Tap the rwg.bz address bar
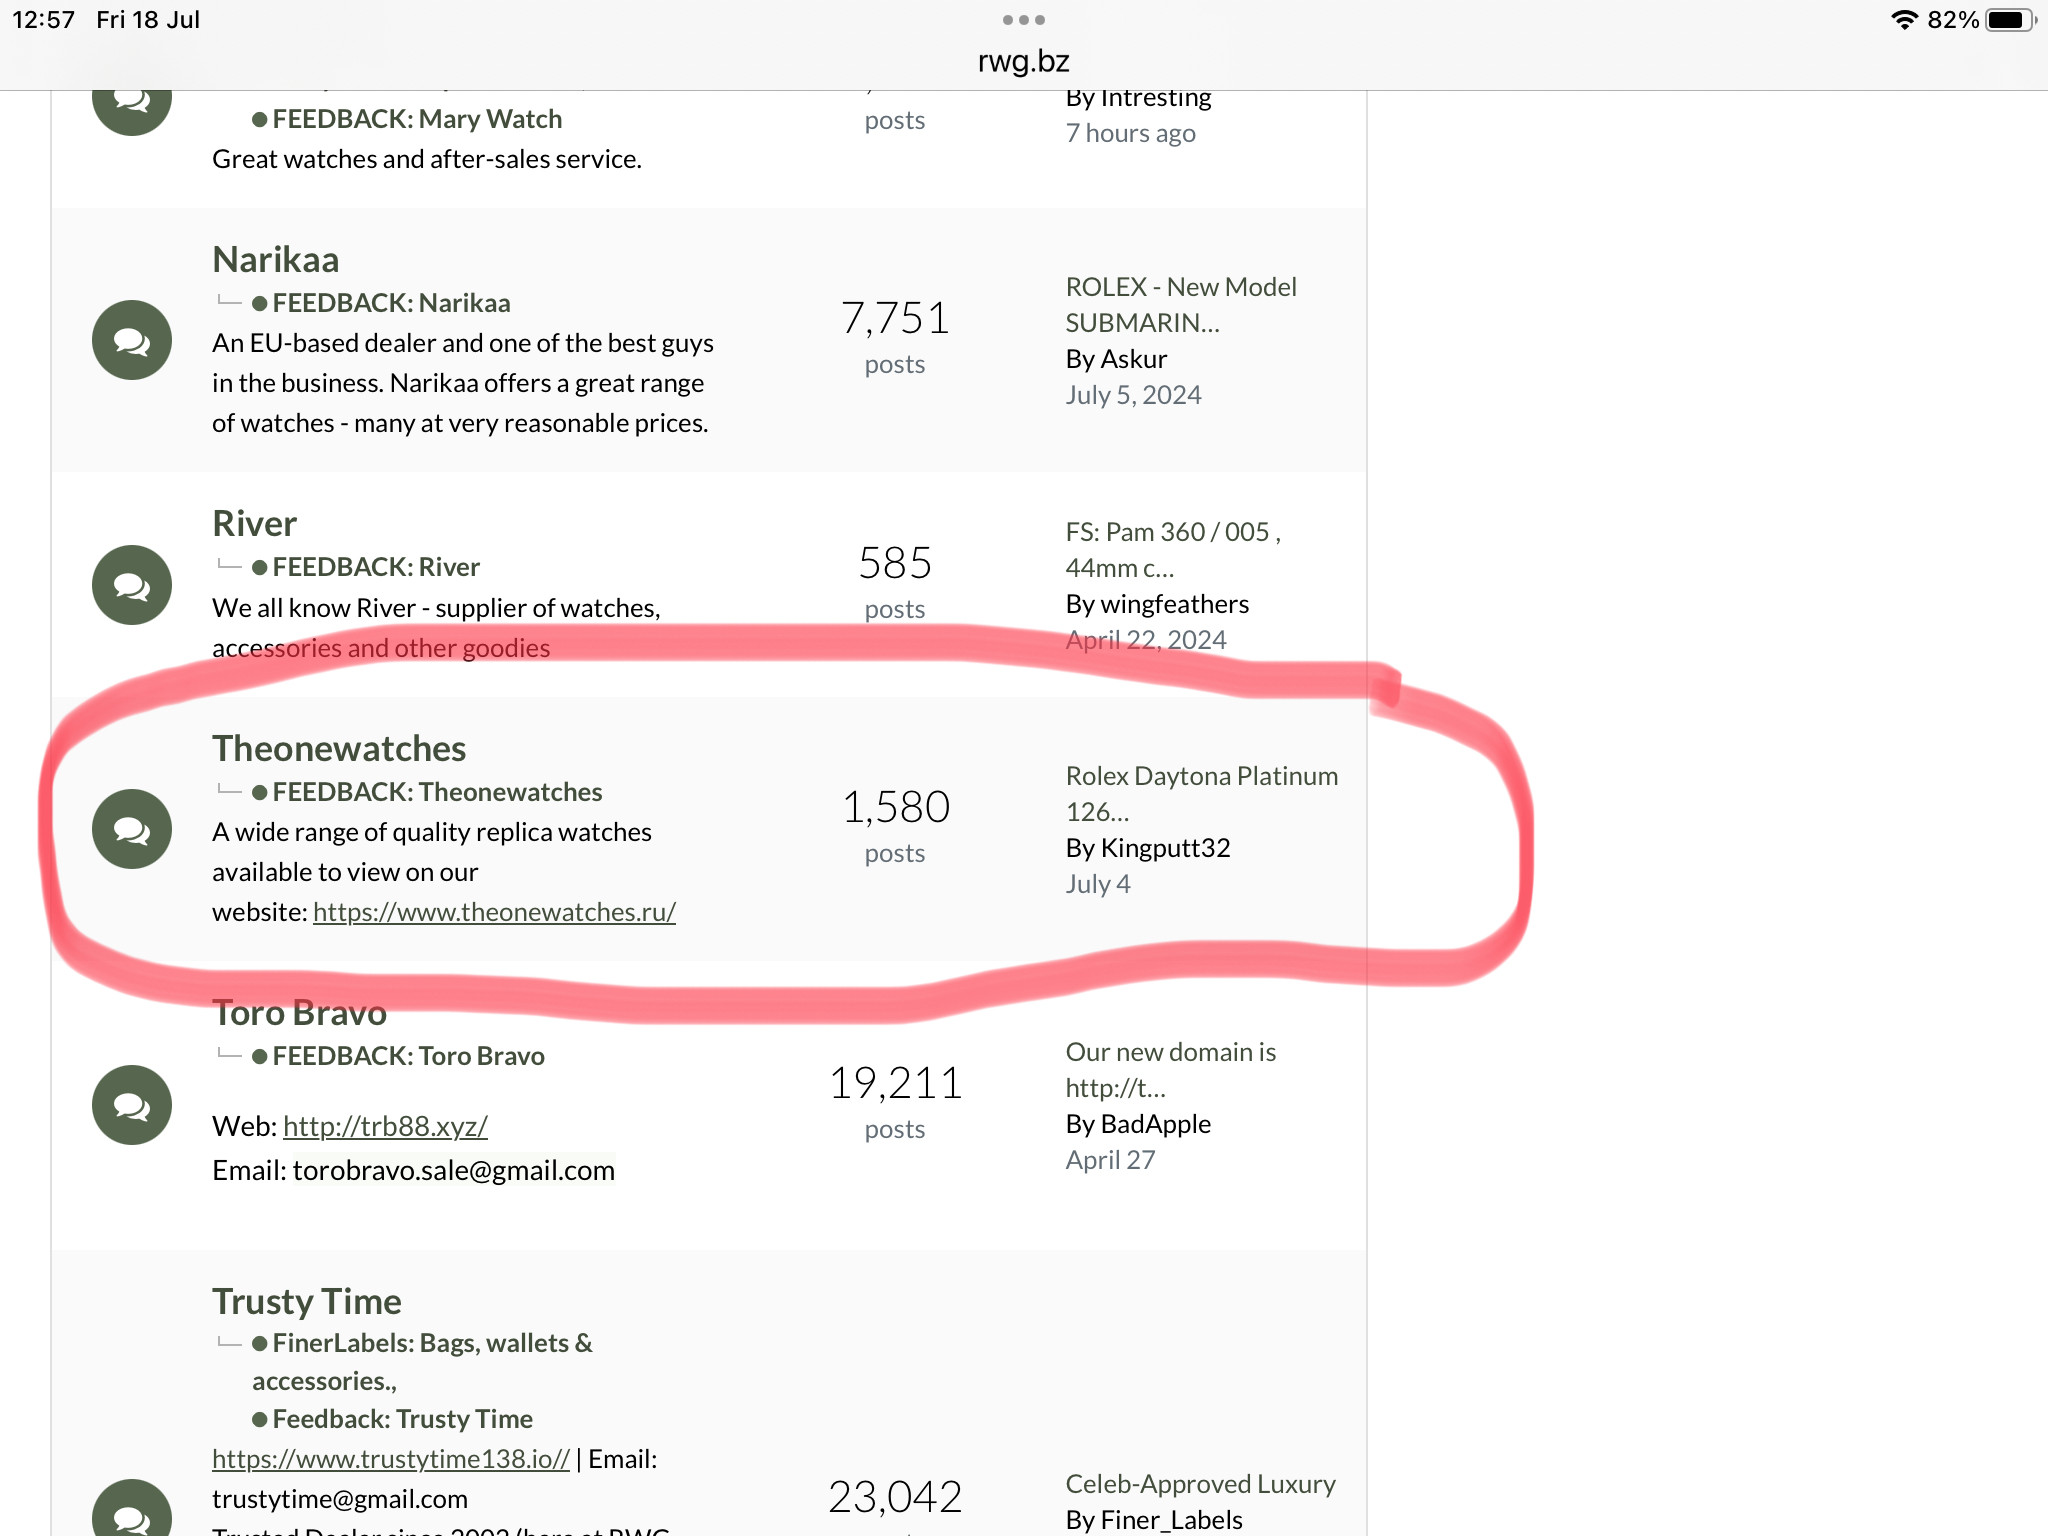This screenshot has width=2048, height=1536. click(1024, 61)
